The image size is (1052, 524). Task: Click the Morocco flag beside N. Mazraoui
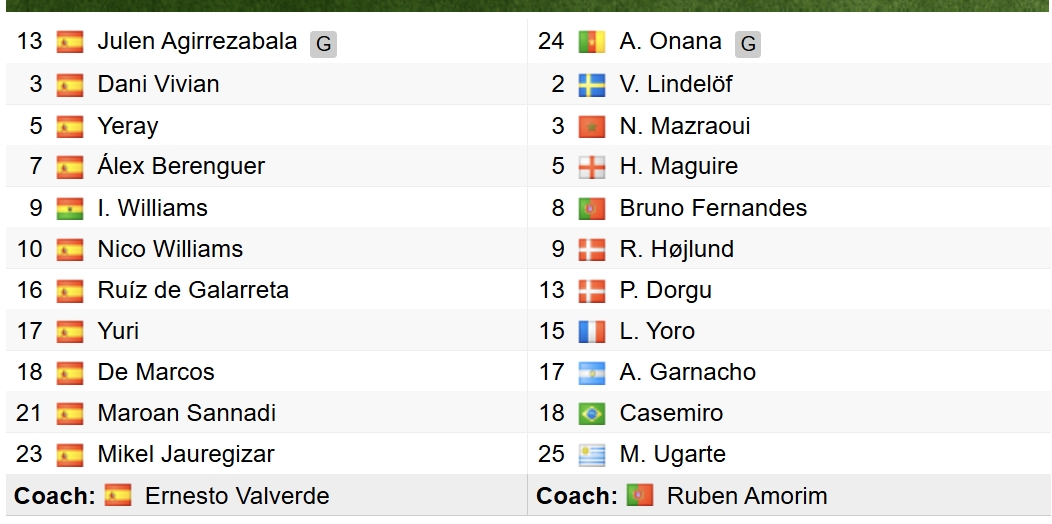point(592,127)
